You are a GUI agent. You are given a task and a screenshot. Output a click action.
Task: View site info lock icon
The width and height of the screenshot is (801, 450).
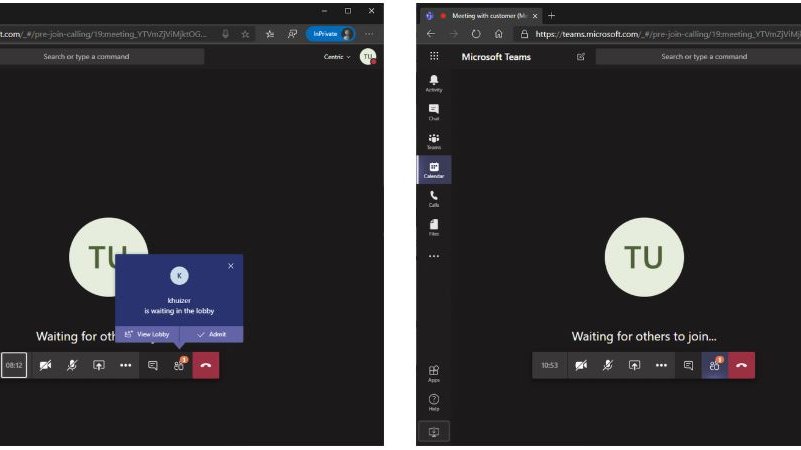[524, 34]
